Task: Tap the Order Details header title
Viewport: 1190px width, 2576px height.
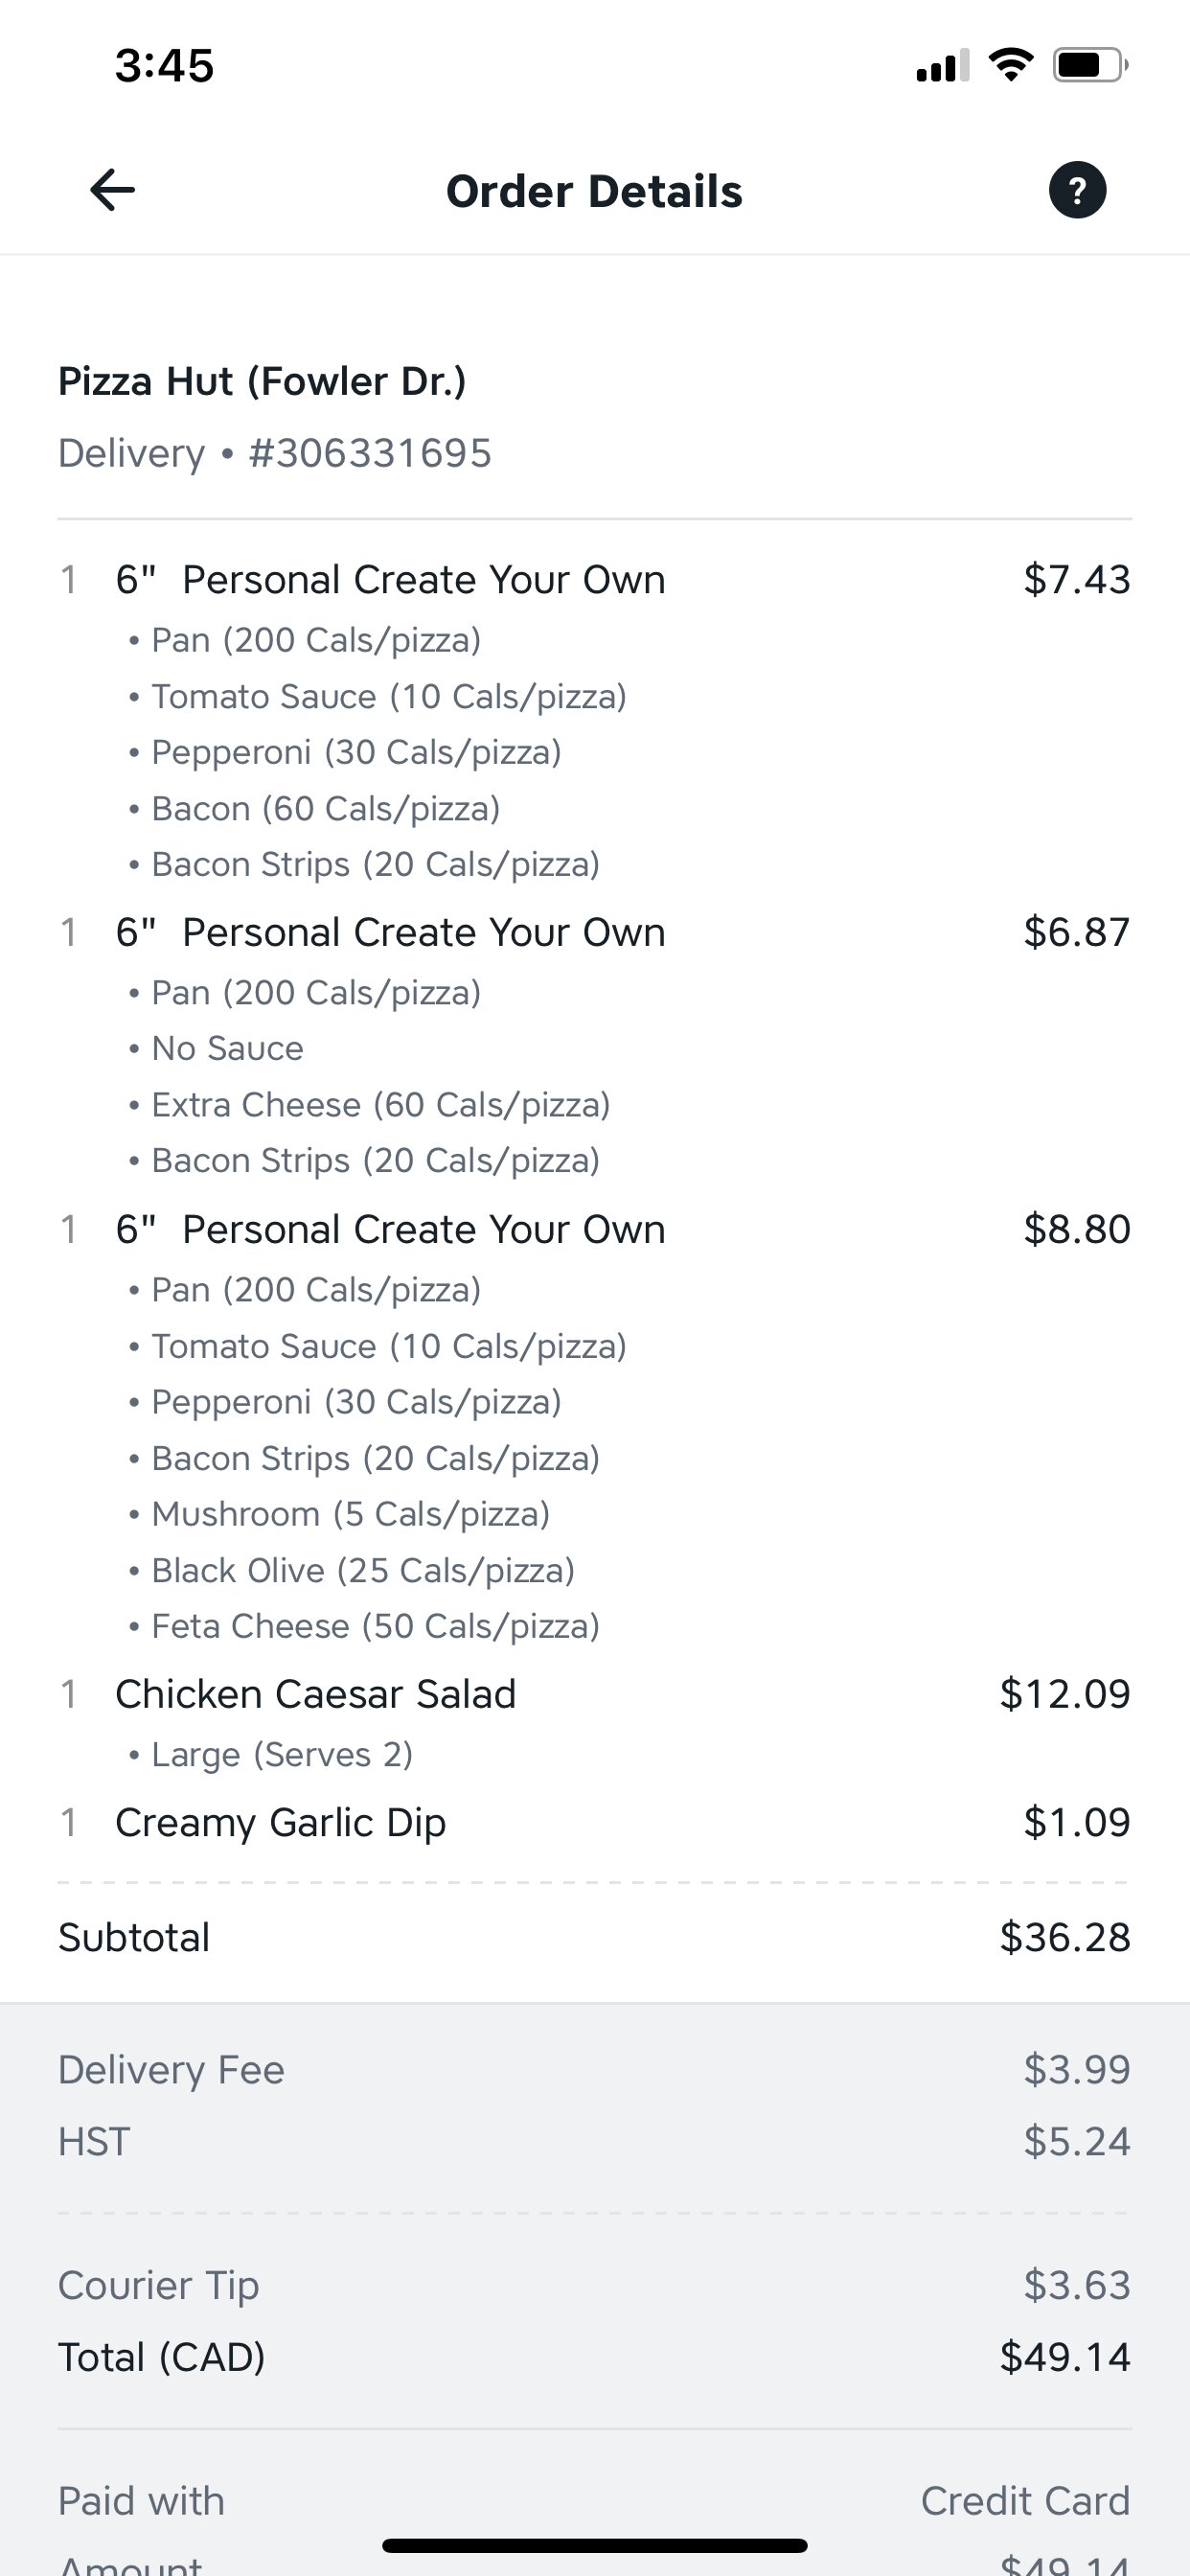Action: (594, 191)
